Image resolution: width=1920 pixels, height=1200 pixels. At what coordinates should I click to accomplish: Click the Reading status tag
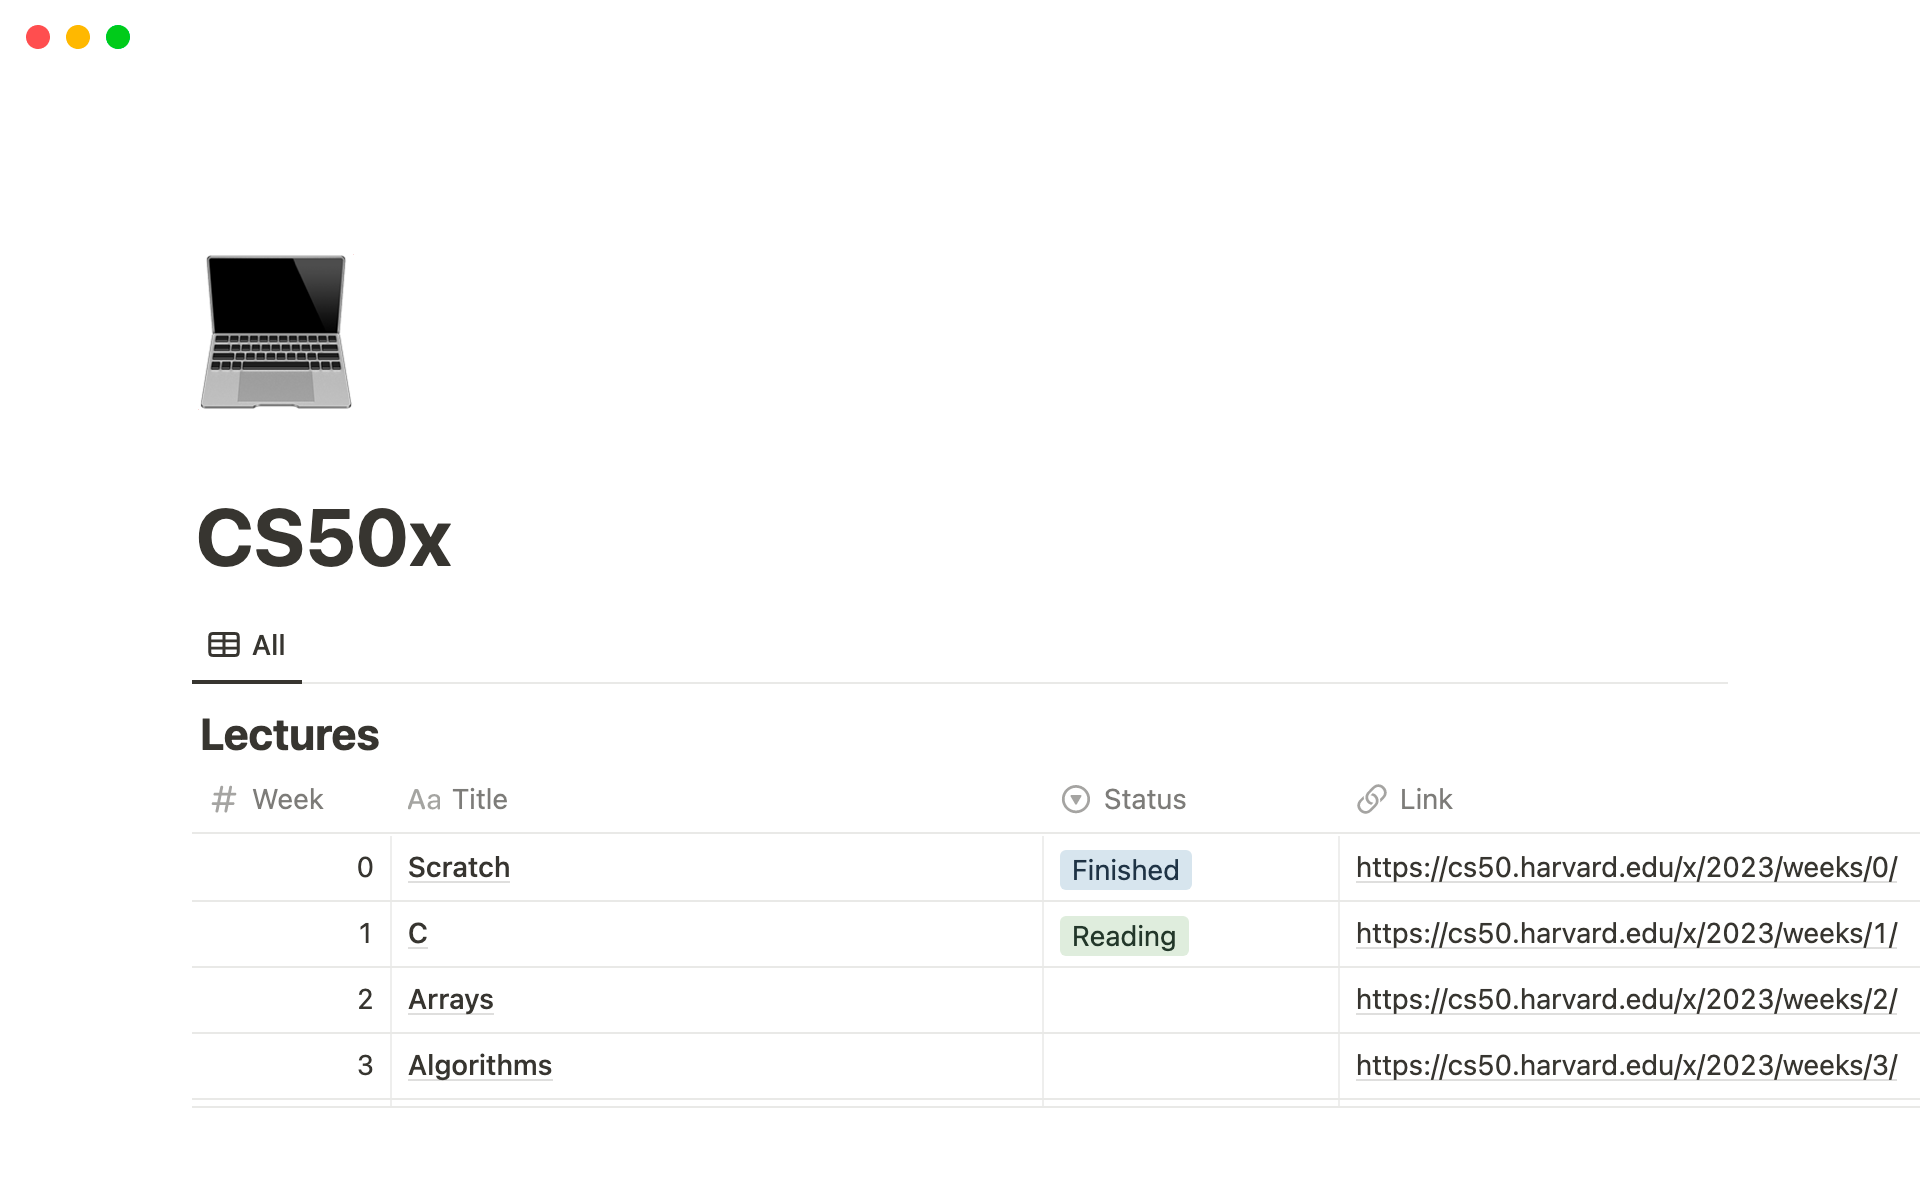pyautogui.click(x=1123, y=936)
